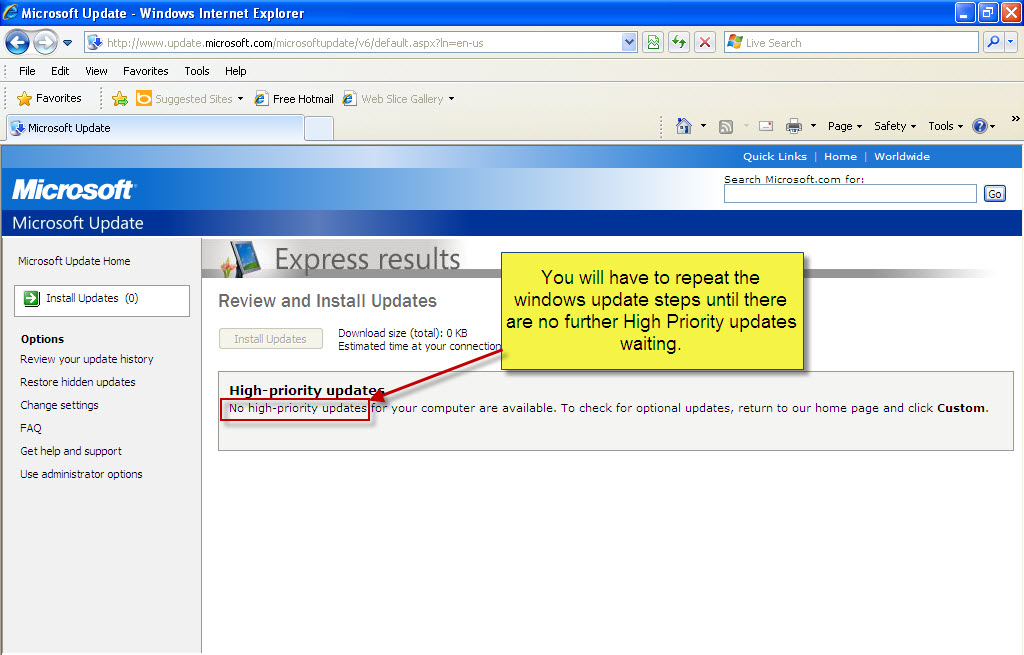This screenshot has width=1024, height=655.
Task: Open the Help menu
Action: tap(236, 71)
